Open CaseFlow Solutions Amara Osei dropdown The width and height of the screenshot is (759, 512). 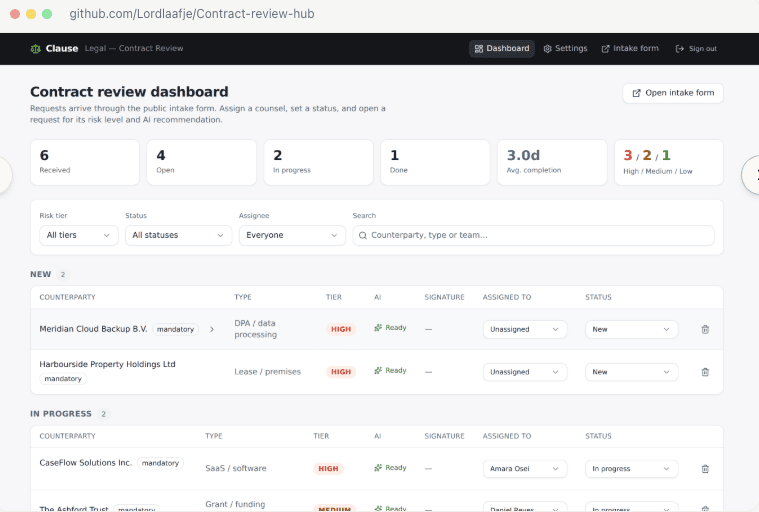[x=525, y=469]
